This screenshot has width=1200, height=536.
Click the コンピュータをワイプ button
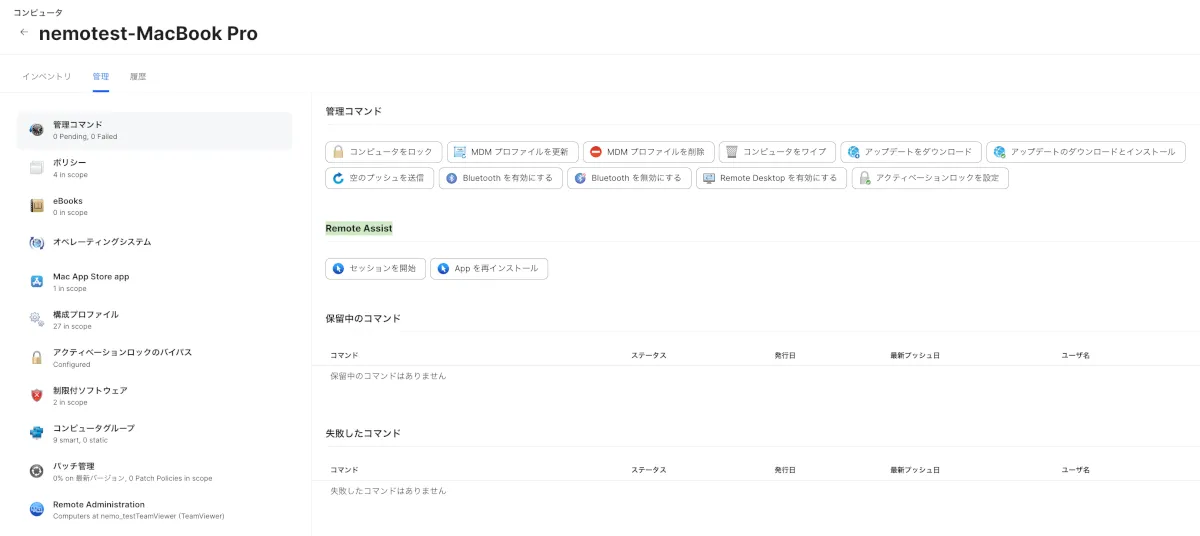click(777, 152)
